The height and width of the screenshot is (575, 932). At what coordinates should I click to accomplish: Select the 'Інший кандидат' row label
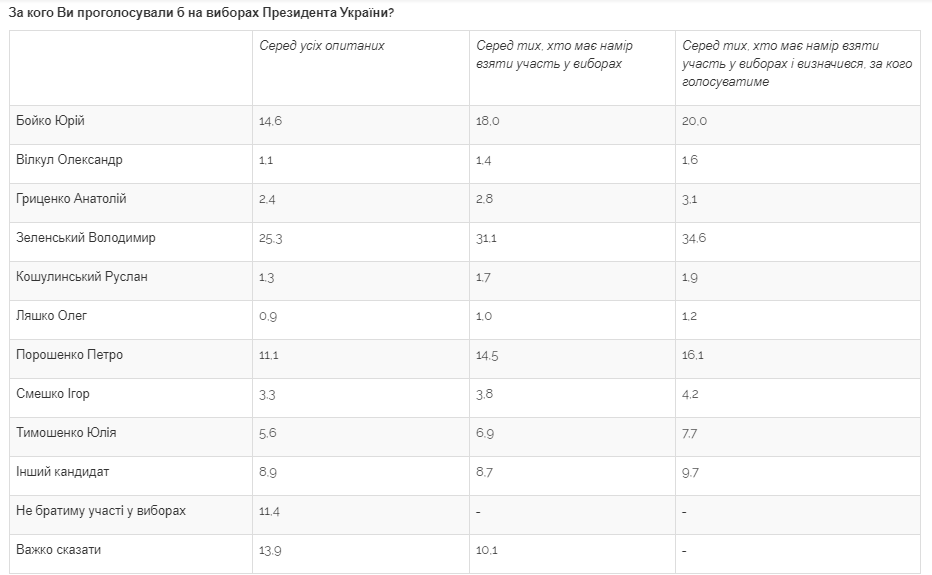[63, 472]
